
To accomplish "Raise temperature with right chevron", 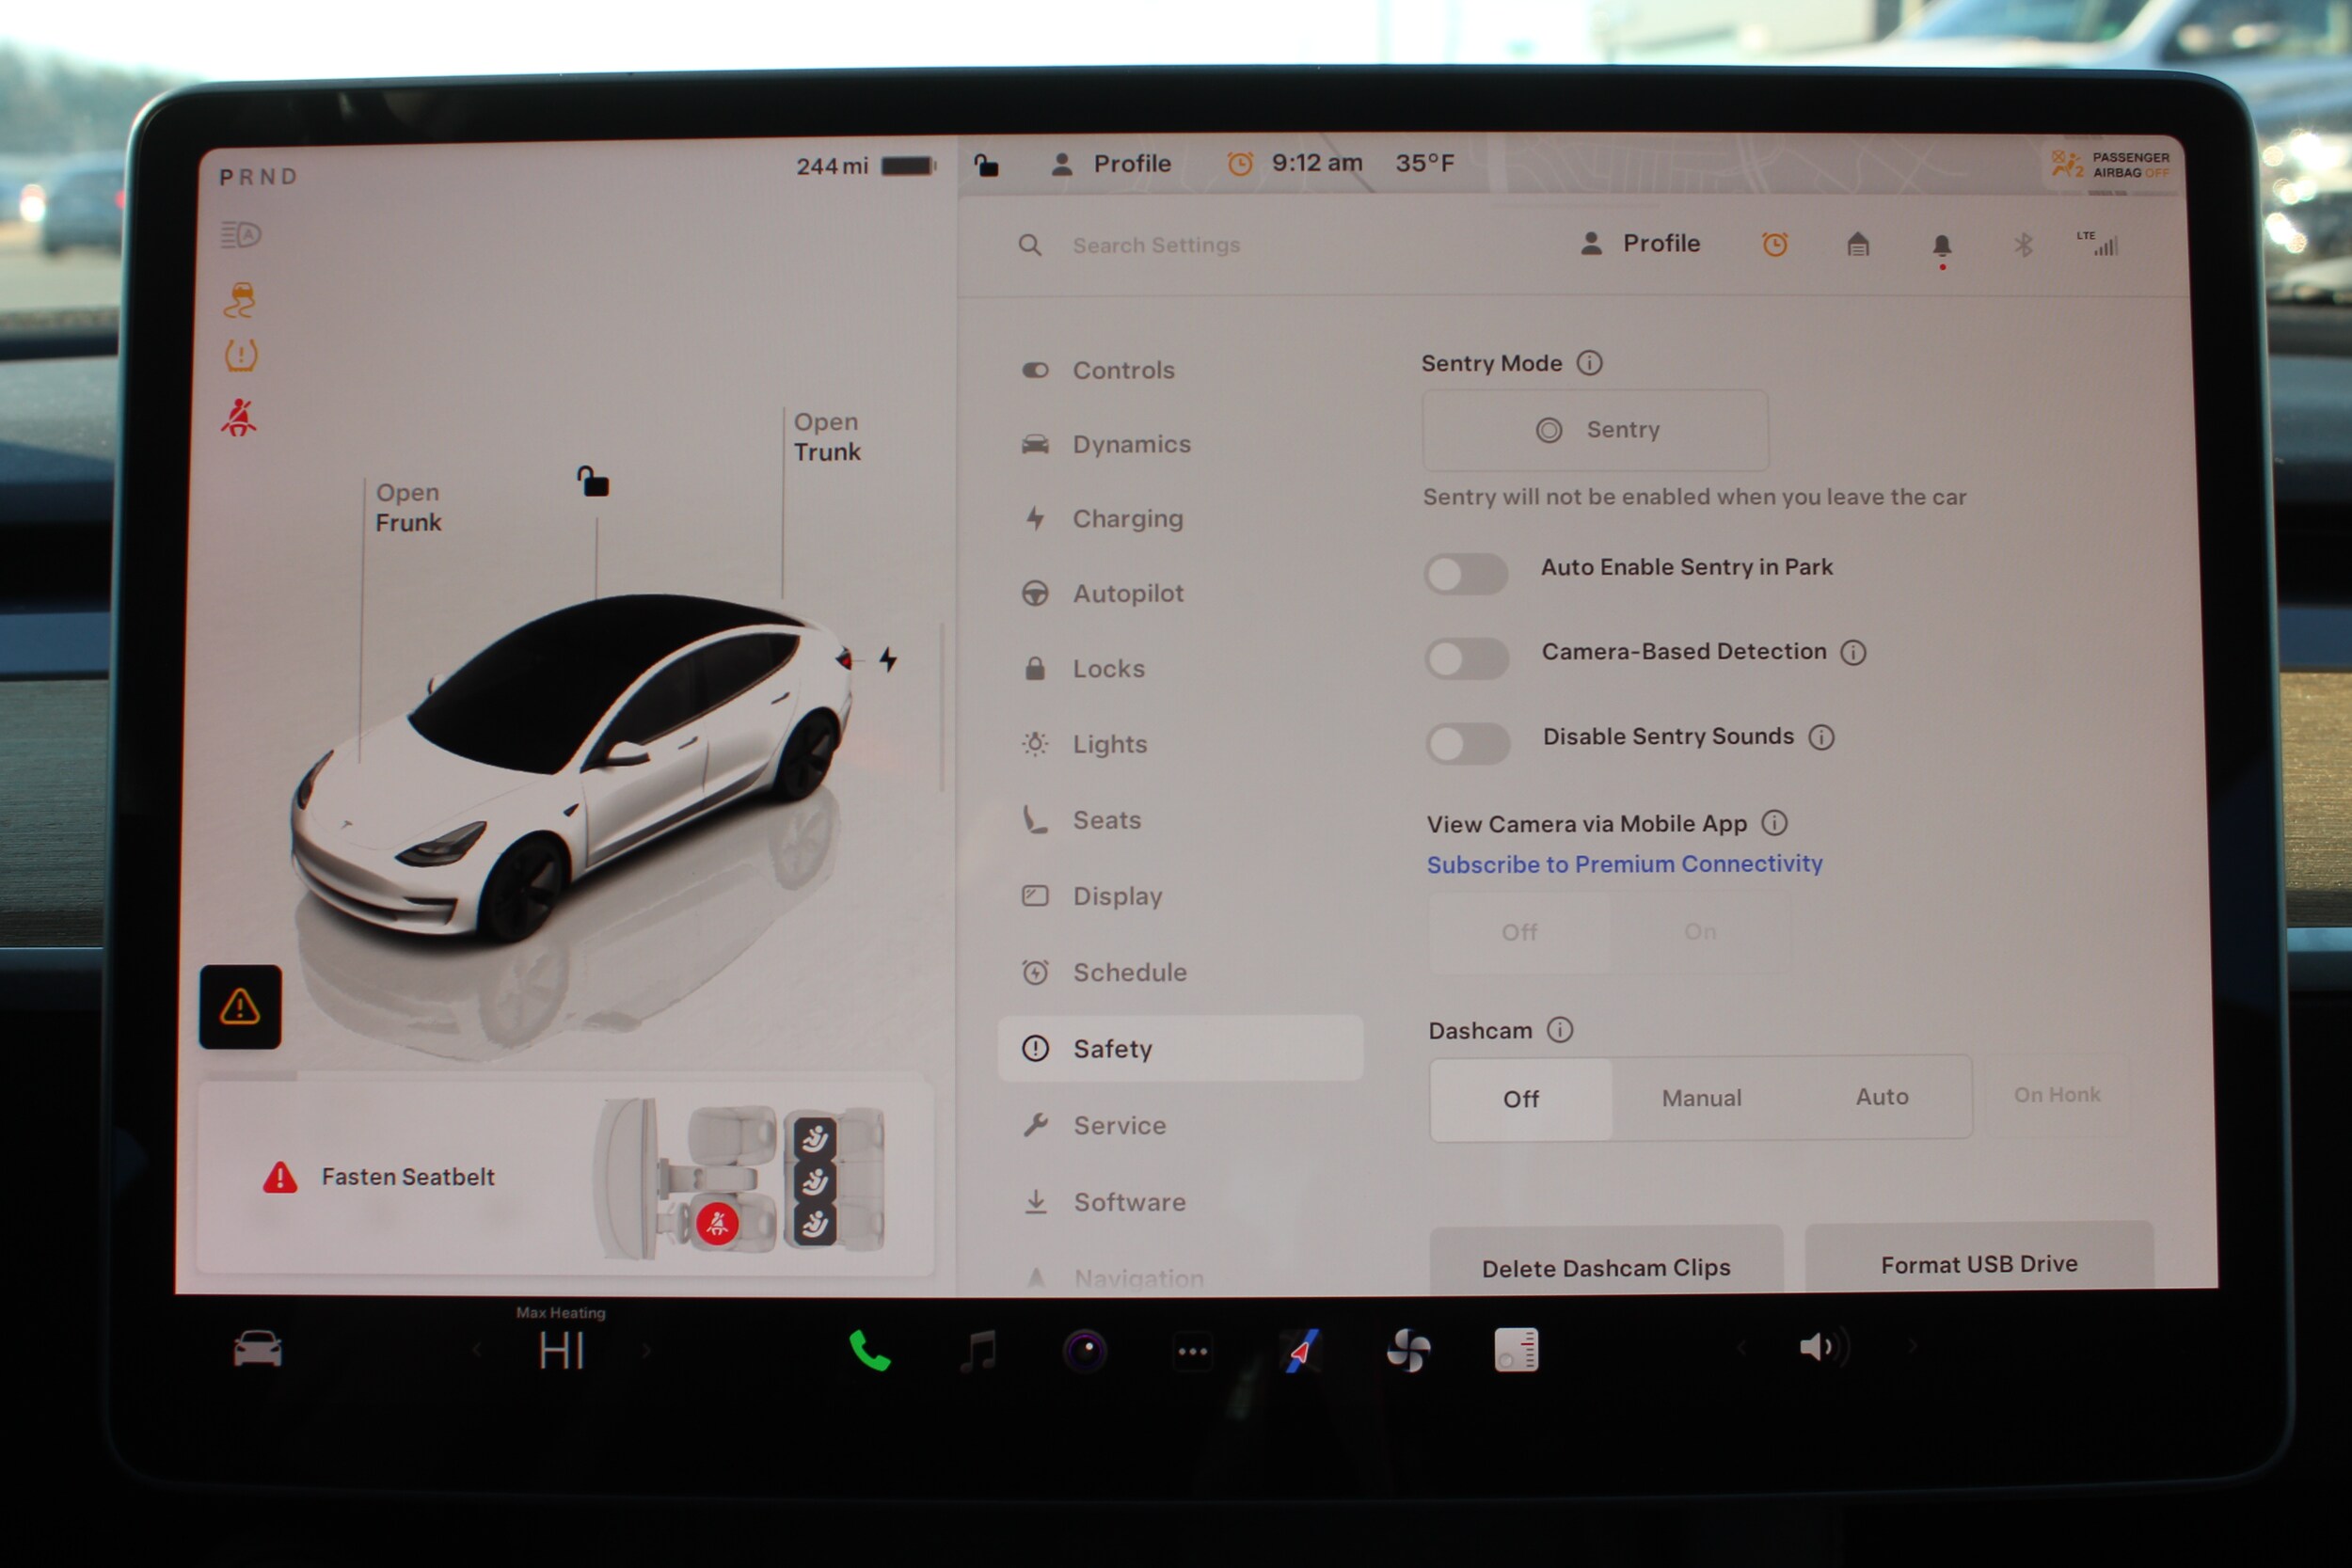I will 647,1351.
